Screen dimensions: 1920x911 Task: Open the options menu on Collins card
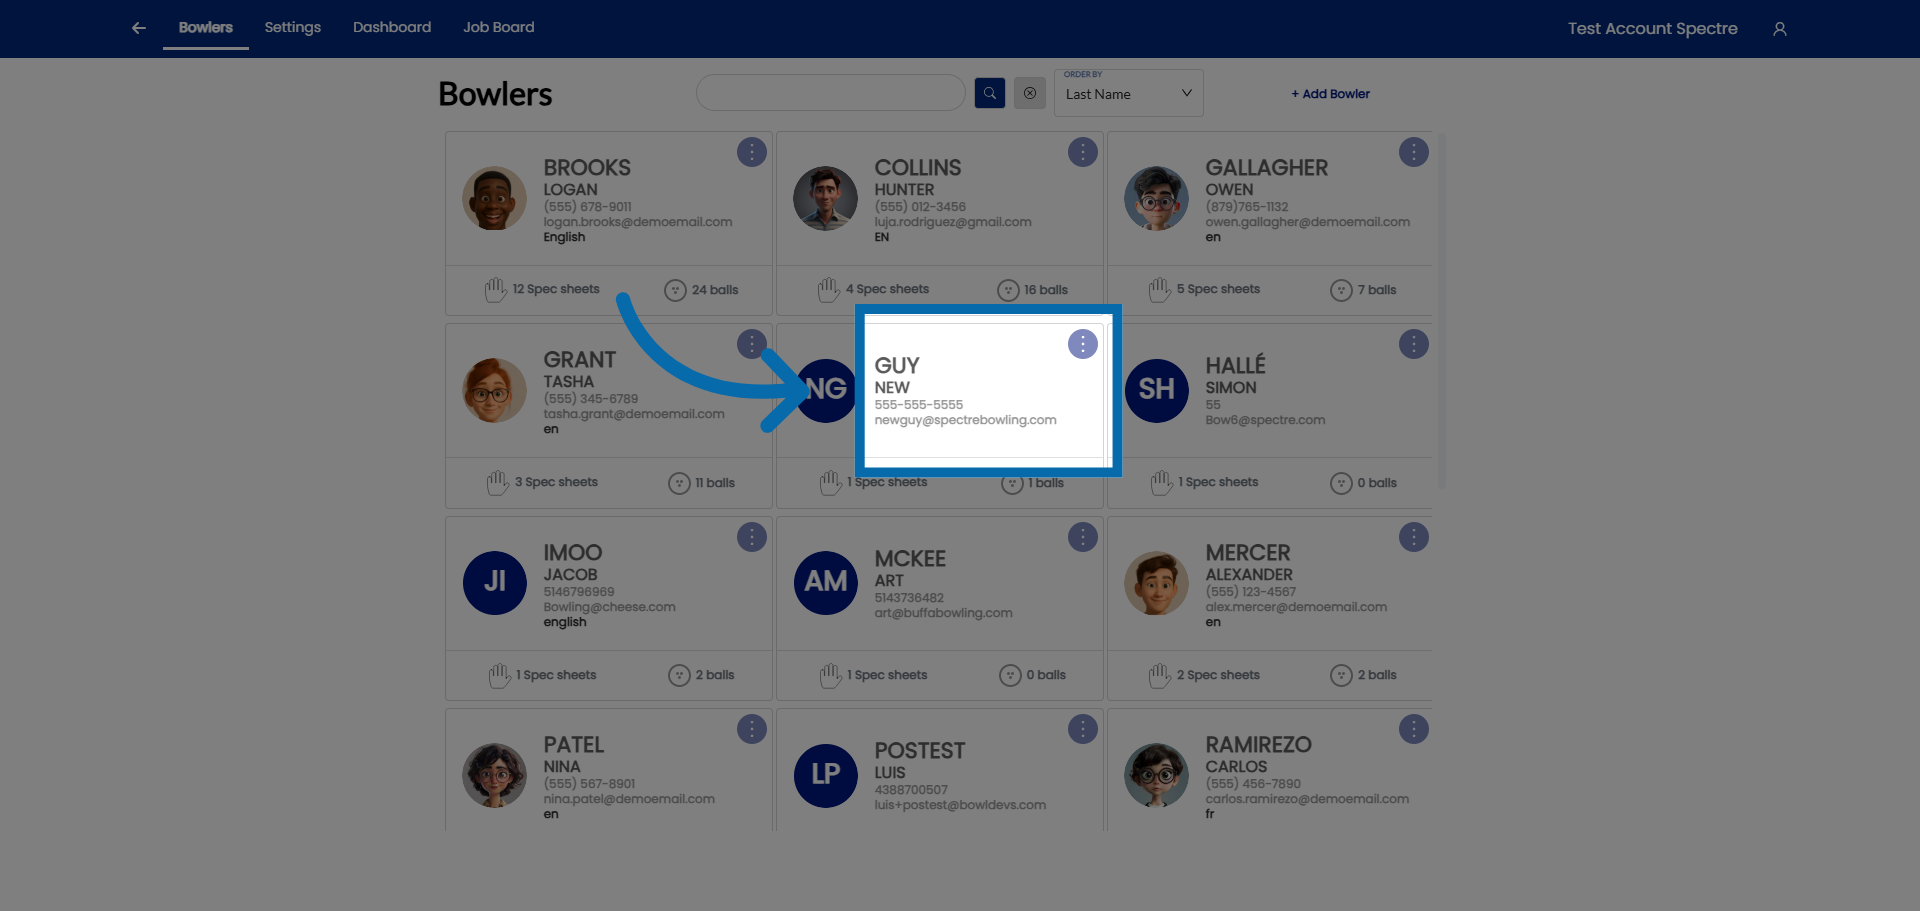click(1083, 152)
